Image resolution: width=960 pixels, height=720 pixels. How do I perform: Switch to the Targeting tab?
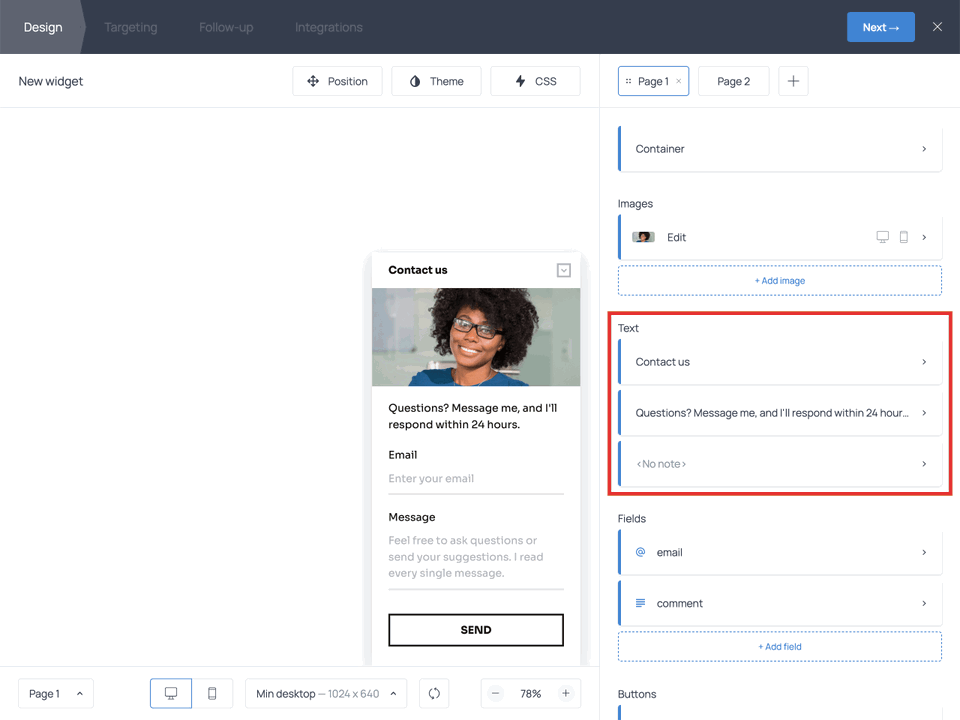tap(131, 27)
